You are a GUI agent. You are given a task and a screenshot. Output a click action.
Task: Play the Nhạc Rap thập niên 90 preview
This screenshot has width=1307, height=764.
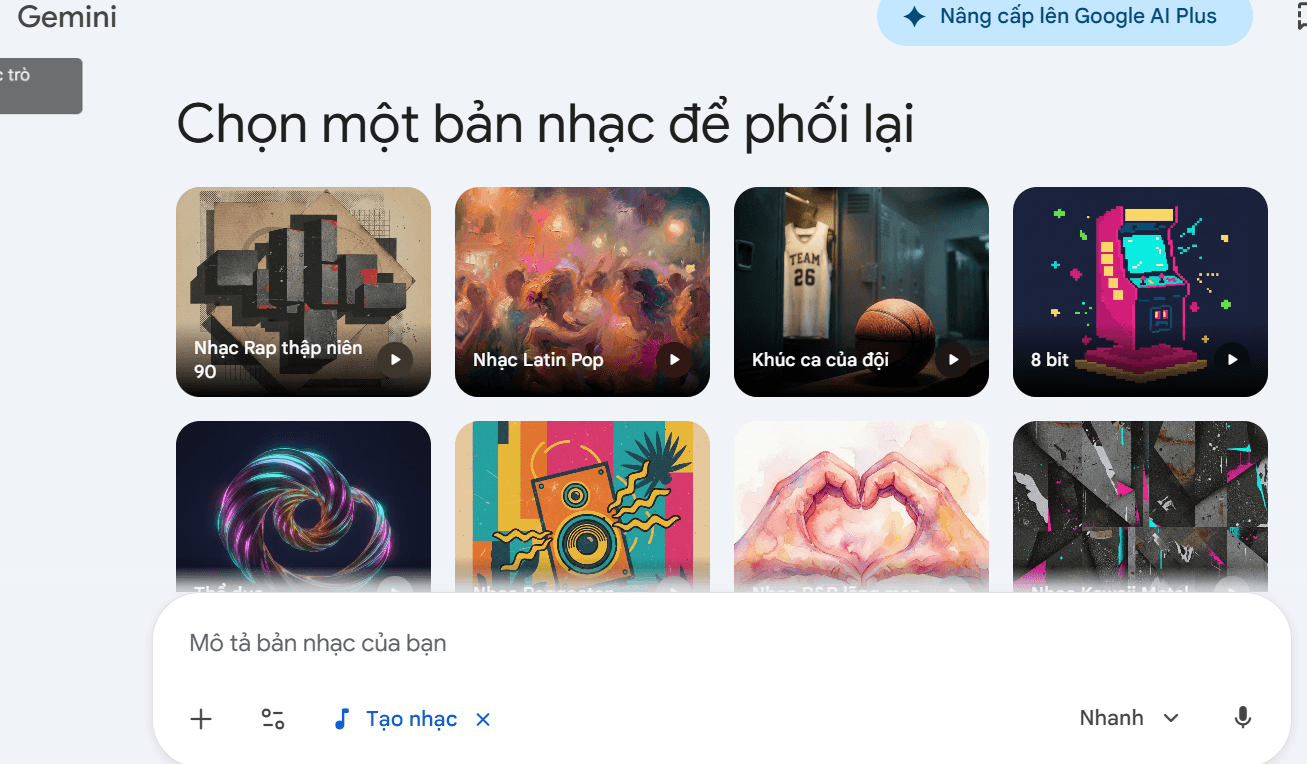[396, 359]
